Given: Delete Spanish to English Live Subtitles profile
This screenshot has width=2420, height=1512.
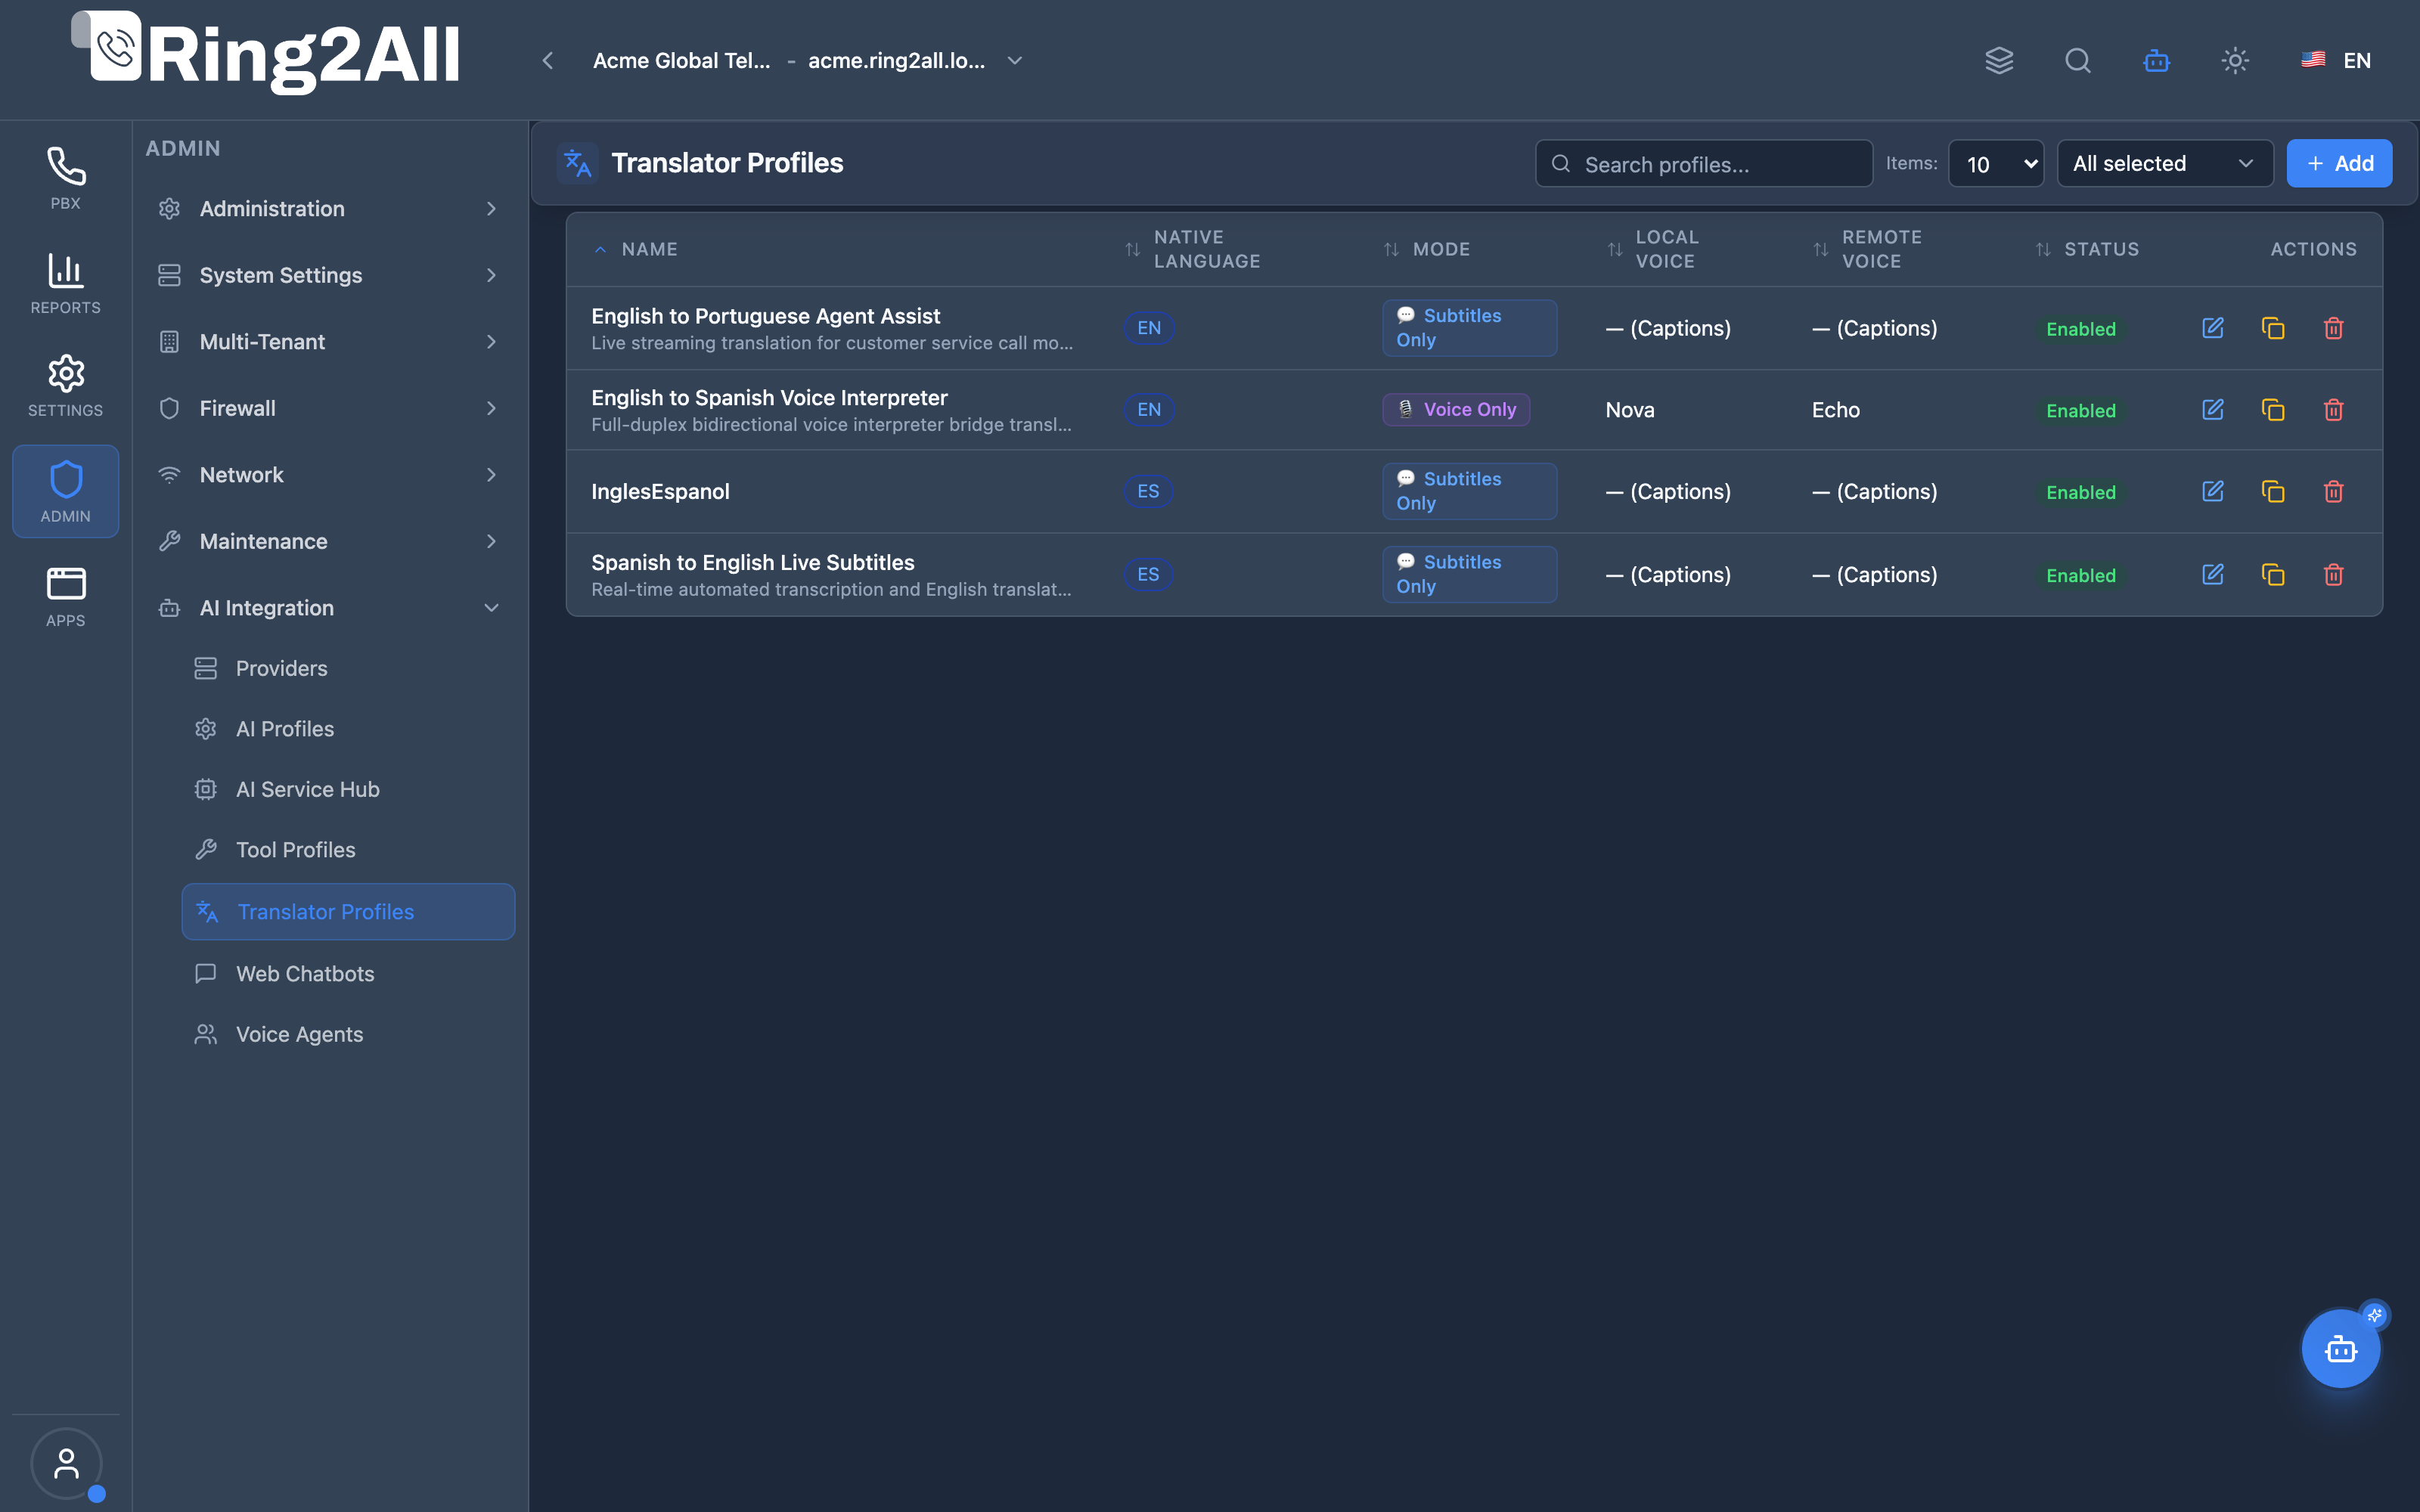Looking at the screenshot, I should (x=2333, y=574).
